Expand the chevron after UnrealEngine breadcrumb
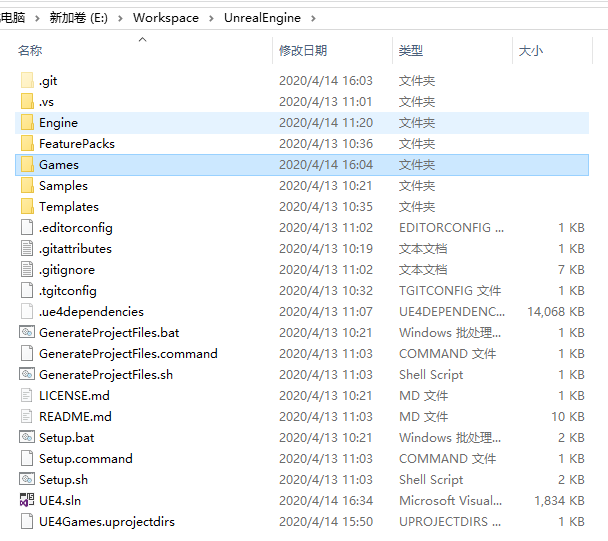 (313, 18)
